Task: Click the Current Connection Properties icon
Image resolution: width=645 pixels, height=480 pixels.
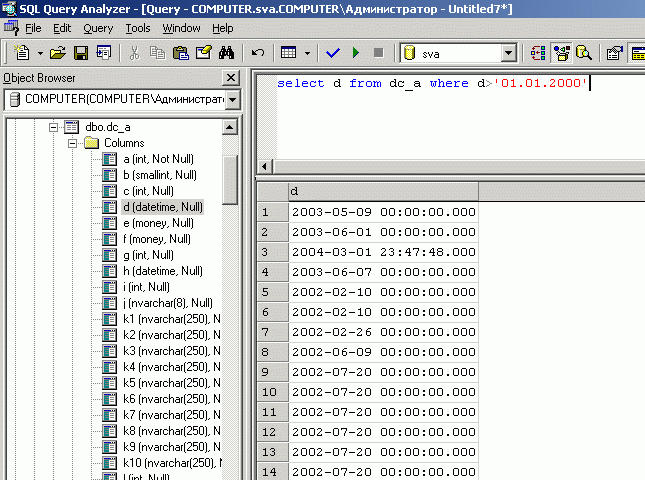Action: (x=614, y=53)
